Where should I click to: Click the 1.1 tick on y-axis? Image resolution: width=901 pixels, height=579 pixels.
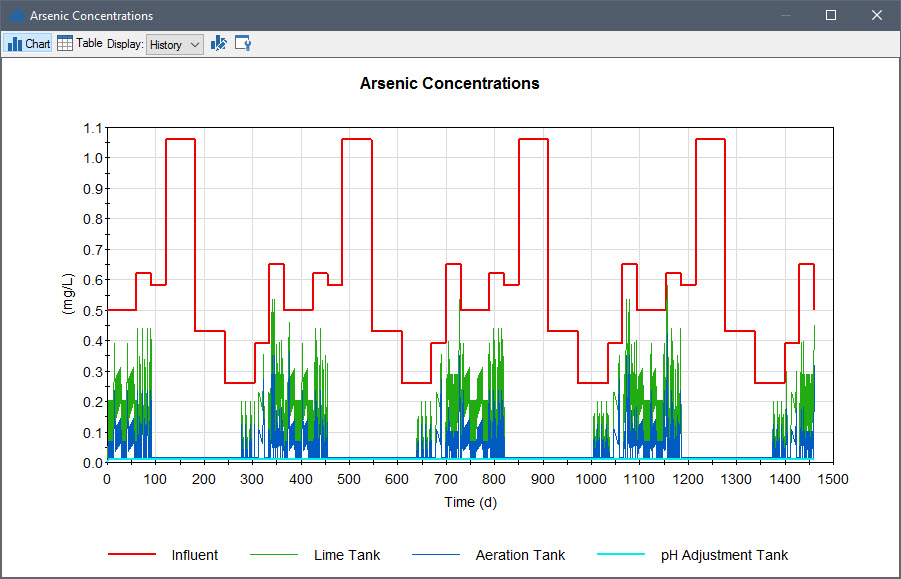pyautogui.click(x=93, y=128)
